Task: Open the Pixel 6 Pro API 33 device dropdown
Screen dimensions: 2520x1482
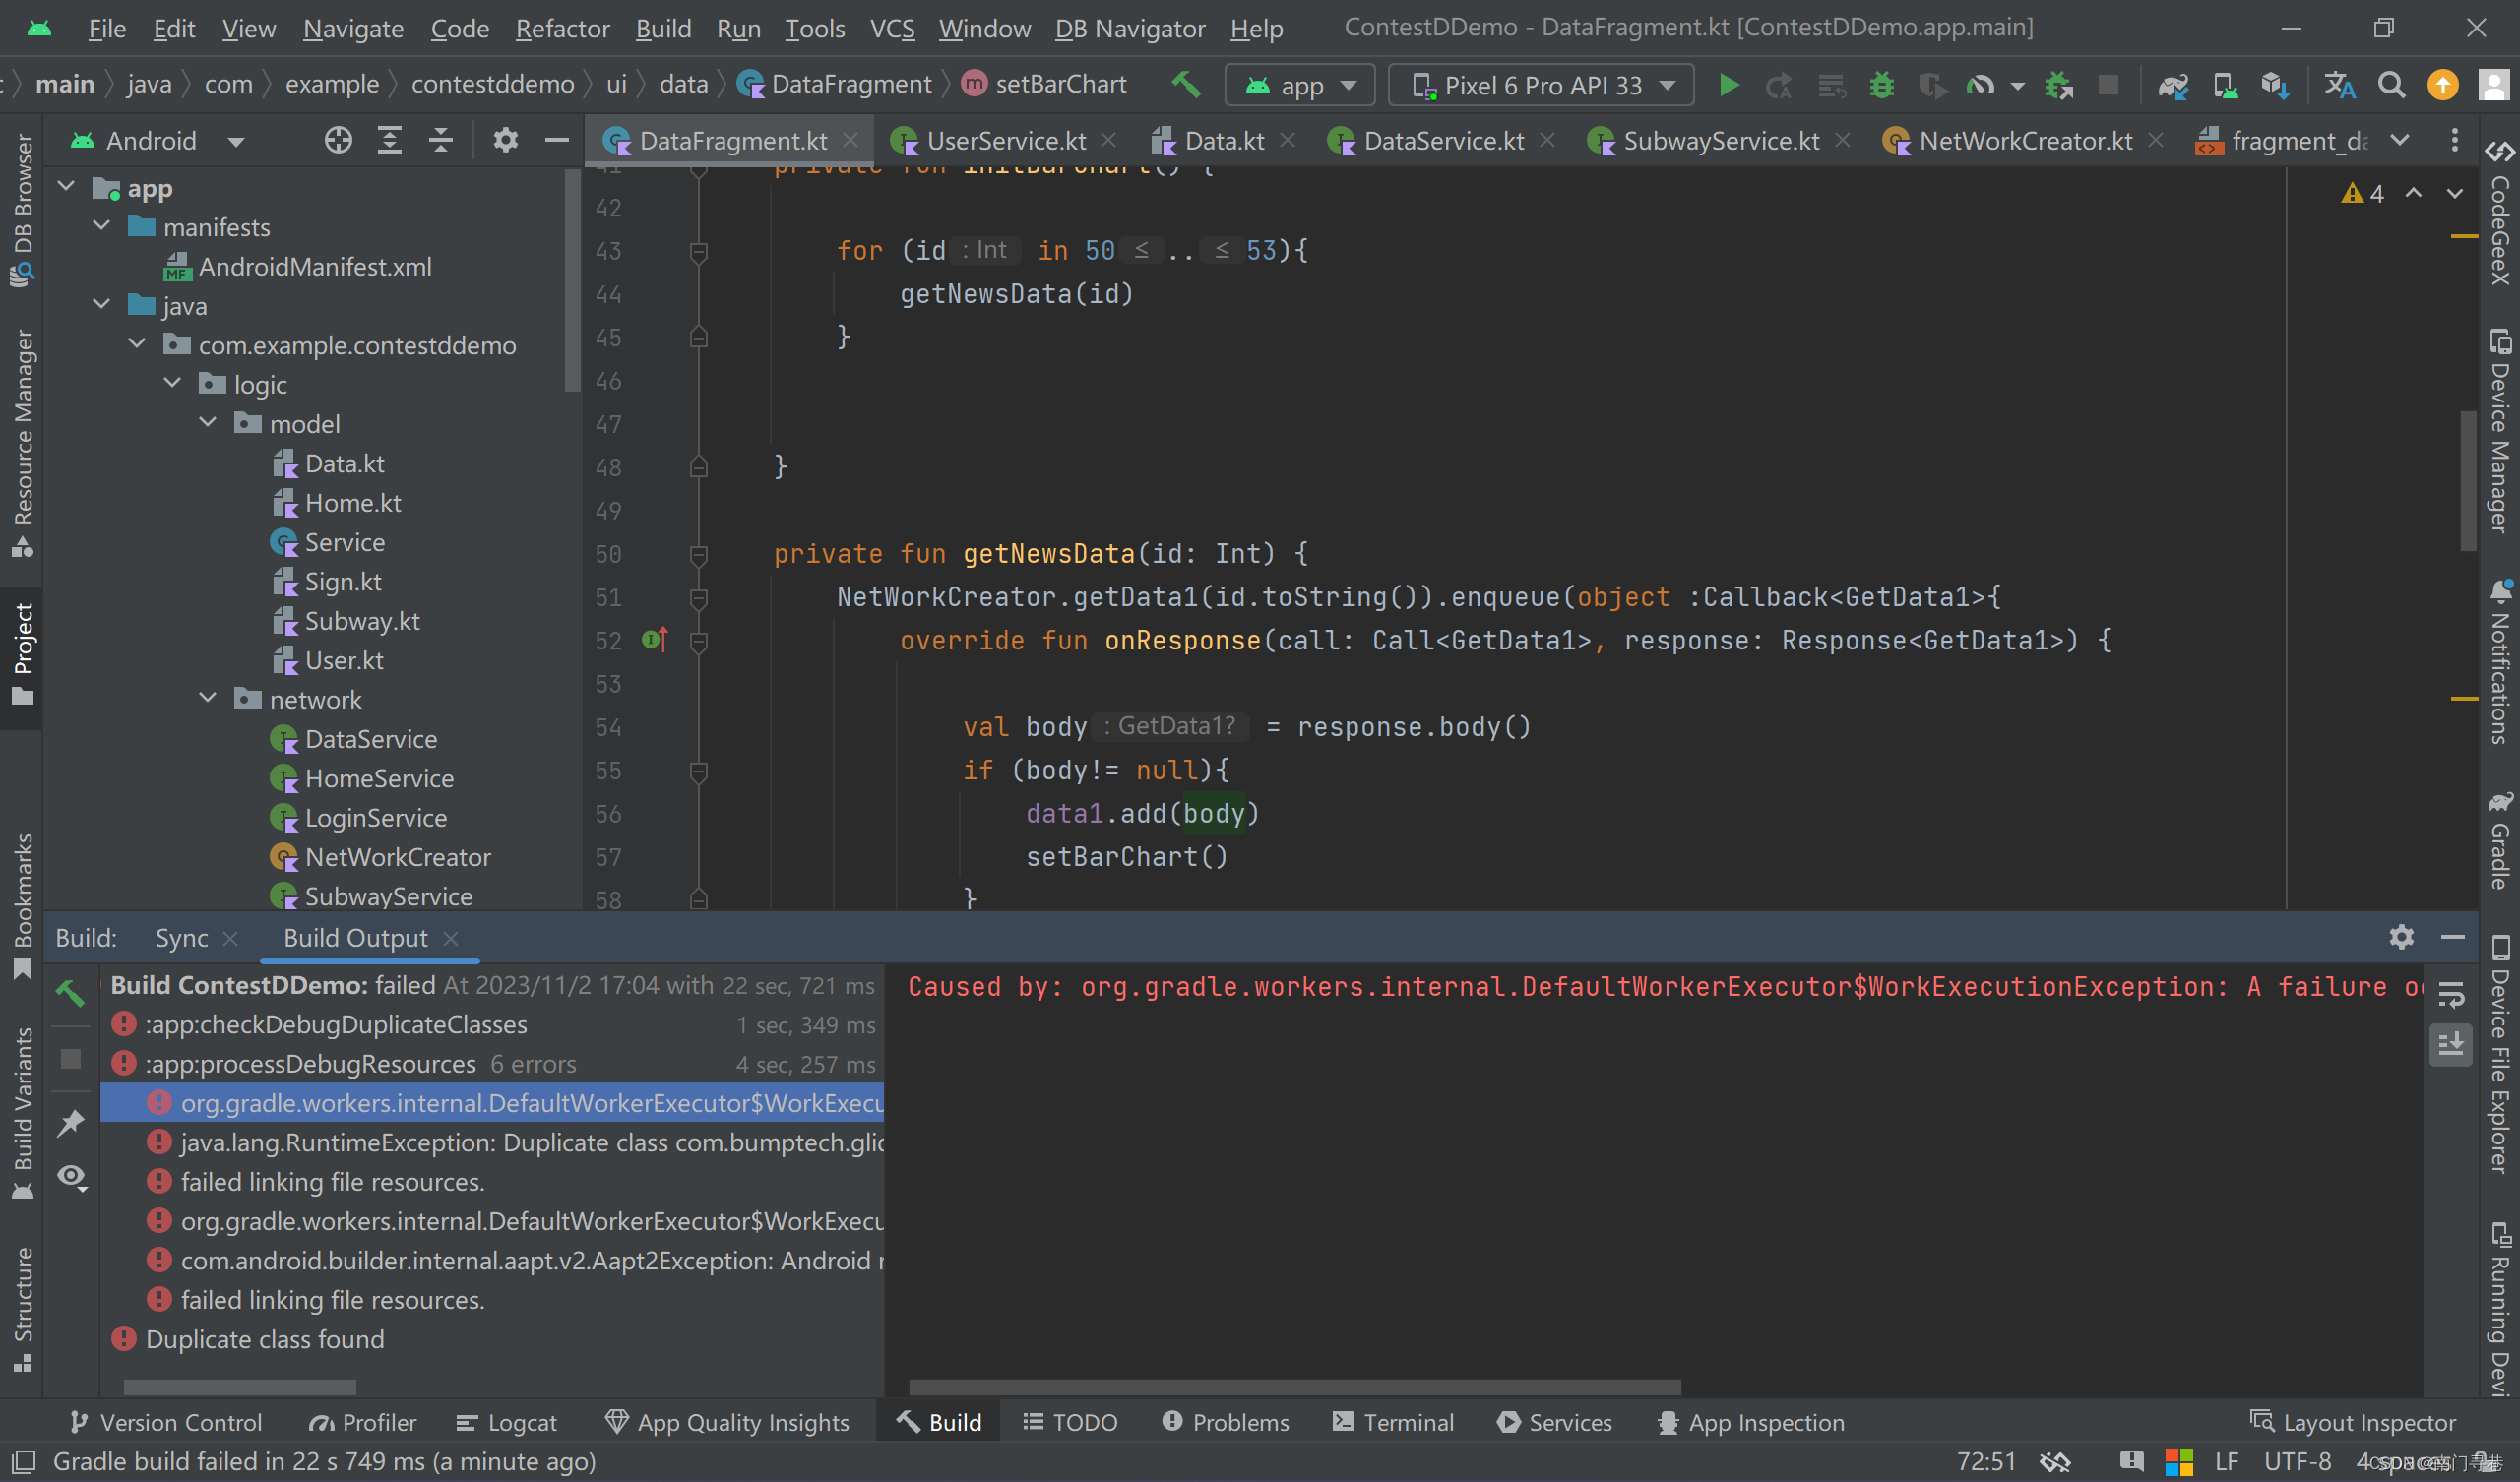Action: [1541, 85]
